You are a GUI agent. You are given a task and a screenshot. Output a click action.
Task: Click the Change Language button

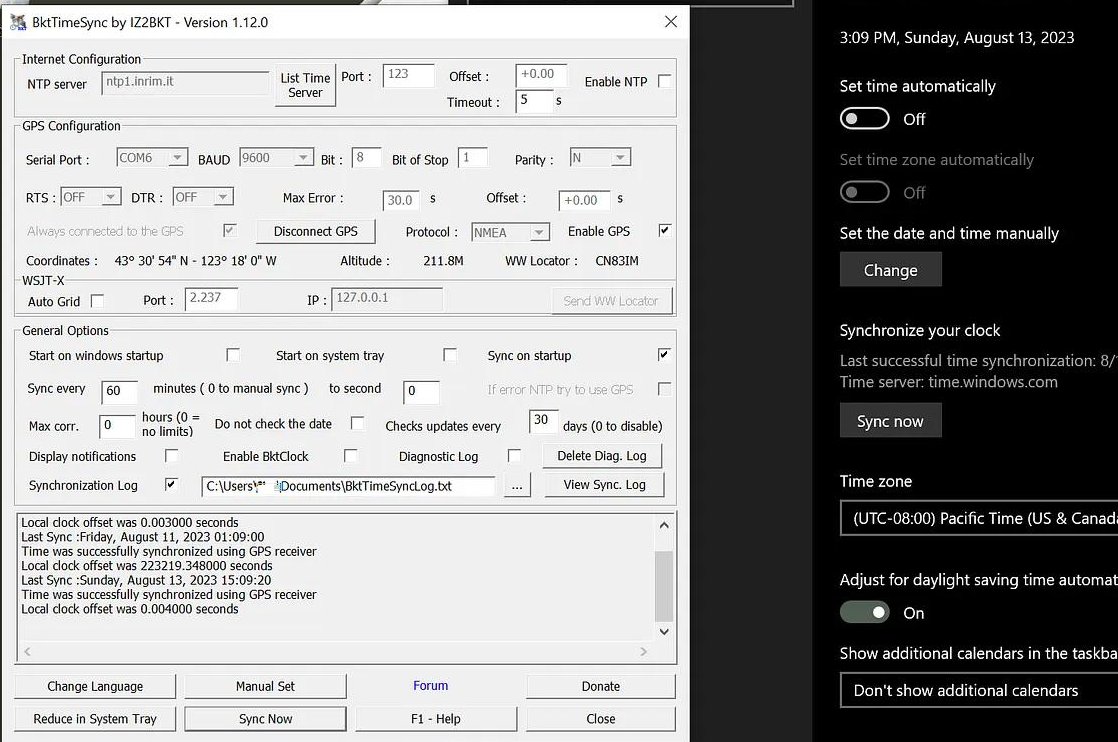95,686
